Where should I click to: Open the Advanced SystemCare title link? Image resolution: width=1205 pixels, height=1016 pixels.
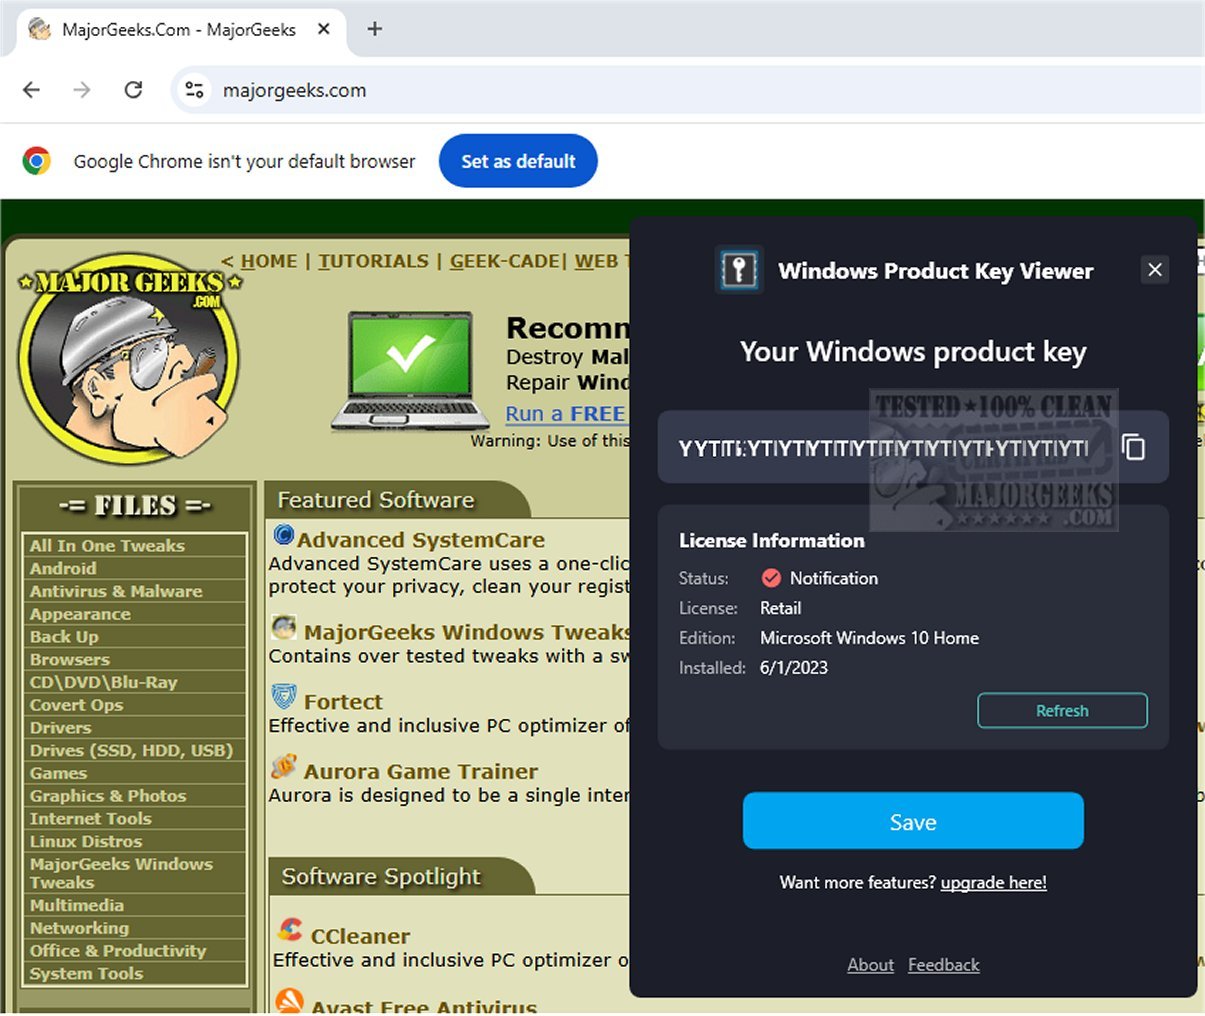421,540
